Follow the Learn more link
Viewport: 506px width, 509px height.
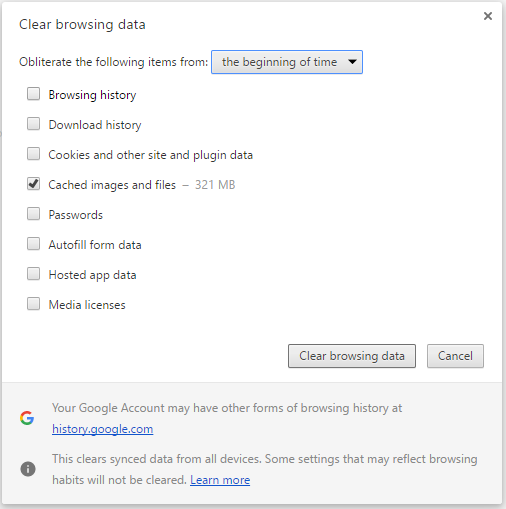pos(220,480)
